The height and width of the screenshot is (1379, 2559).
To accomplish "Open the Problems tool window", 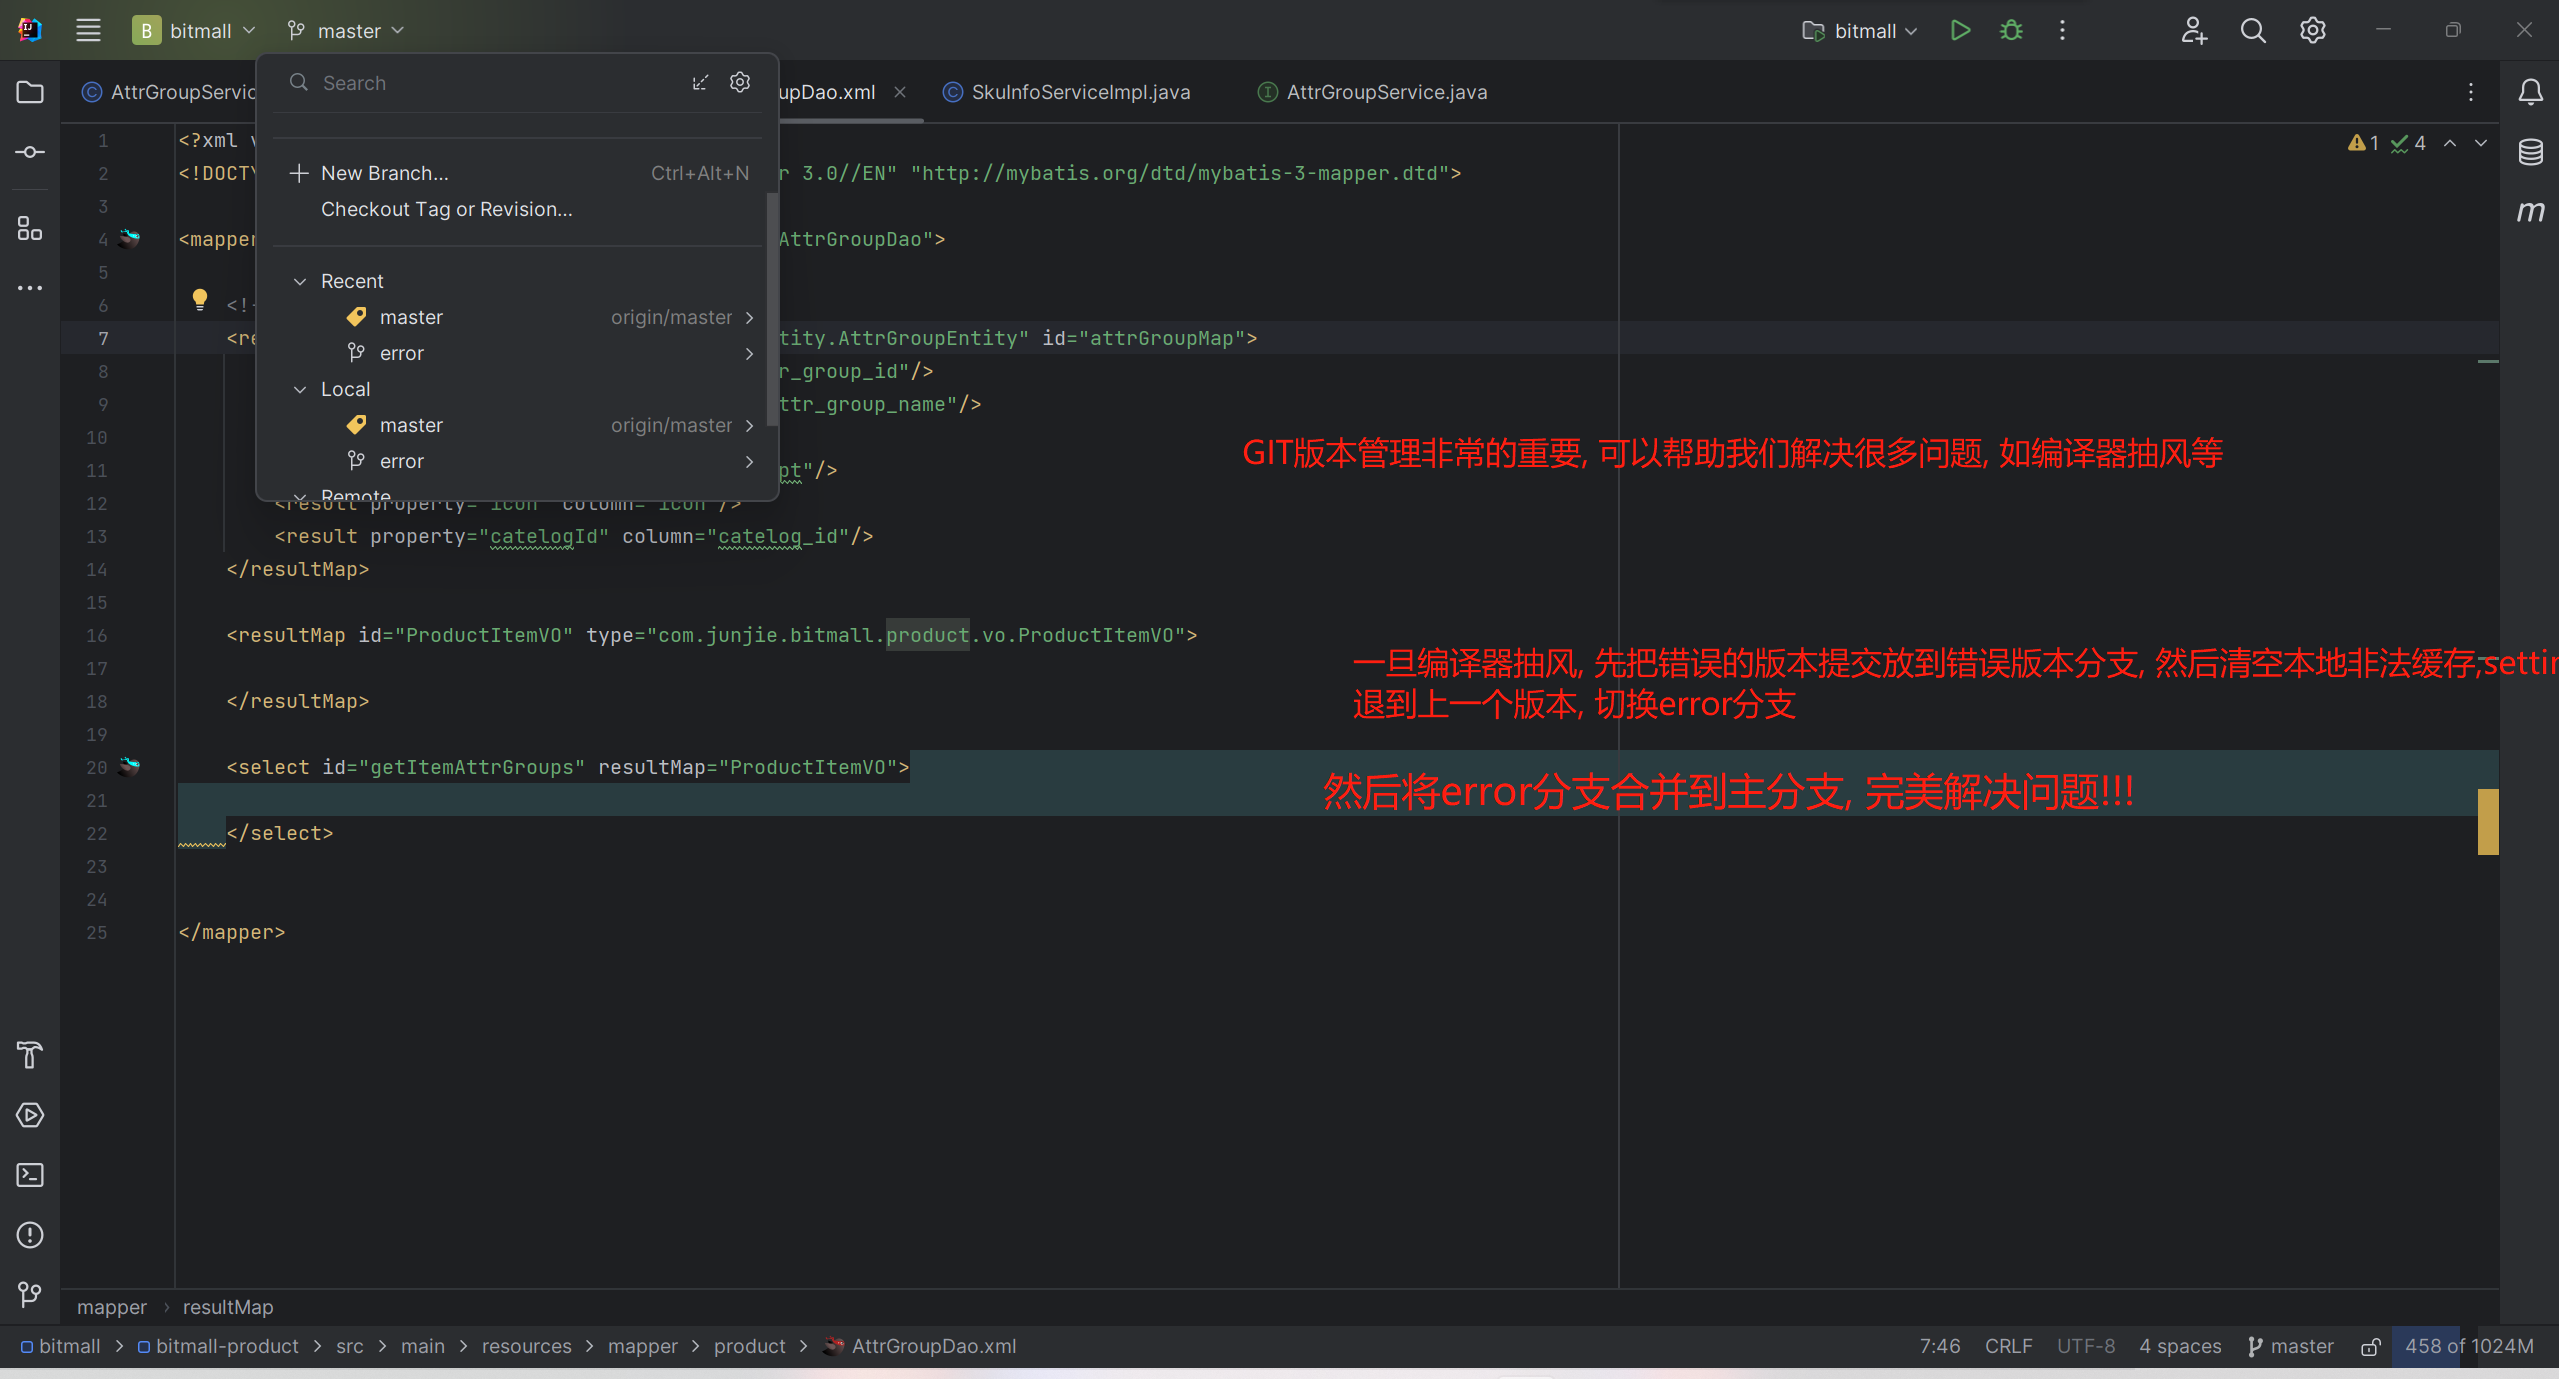I will point(30,1235).
